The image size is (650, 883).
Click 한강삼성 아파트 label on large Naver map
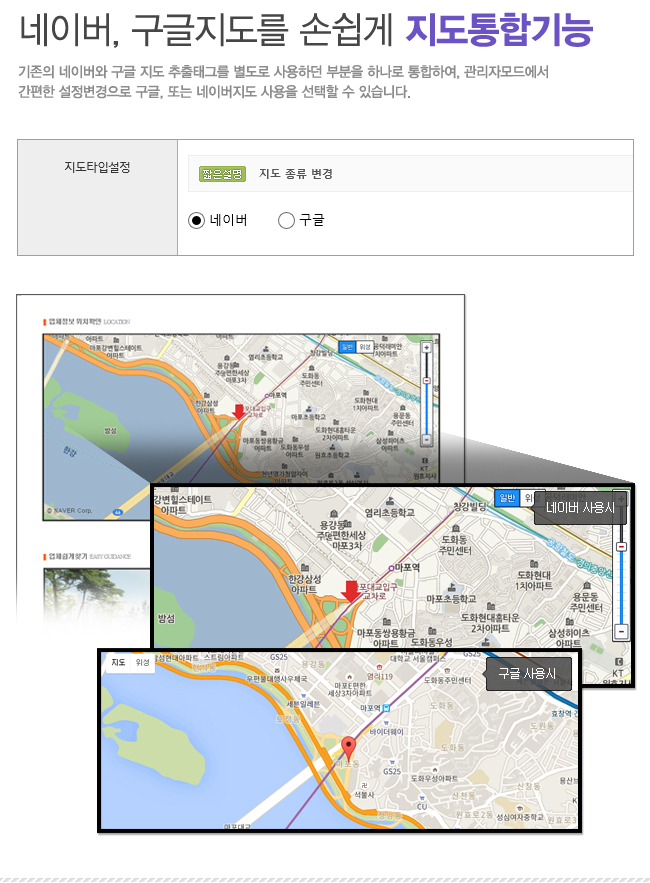(x=304, y=584)
